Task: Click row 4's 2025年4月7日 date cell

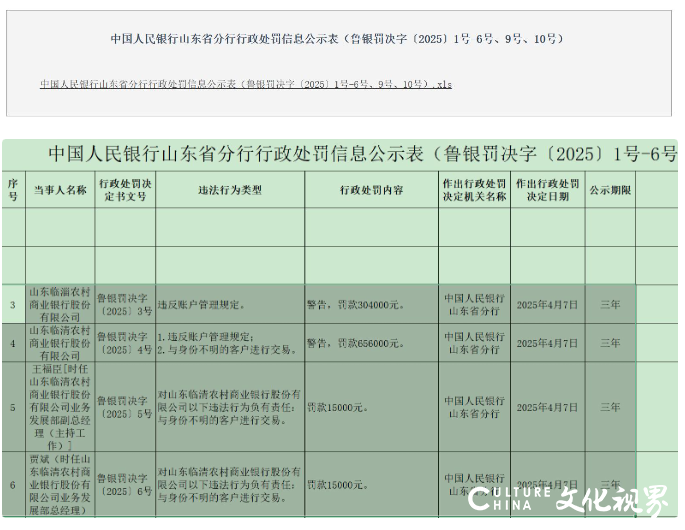Action: [548, 343]
